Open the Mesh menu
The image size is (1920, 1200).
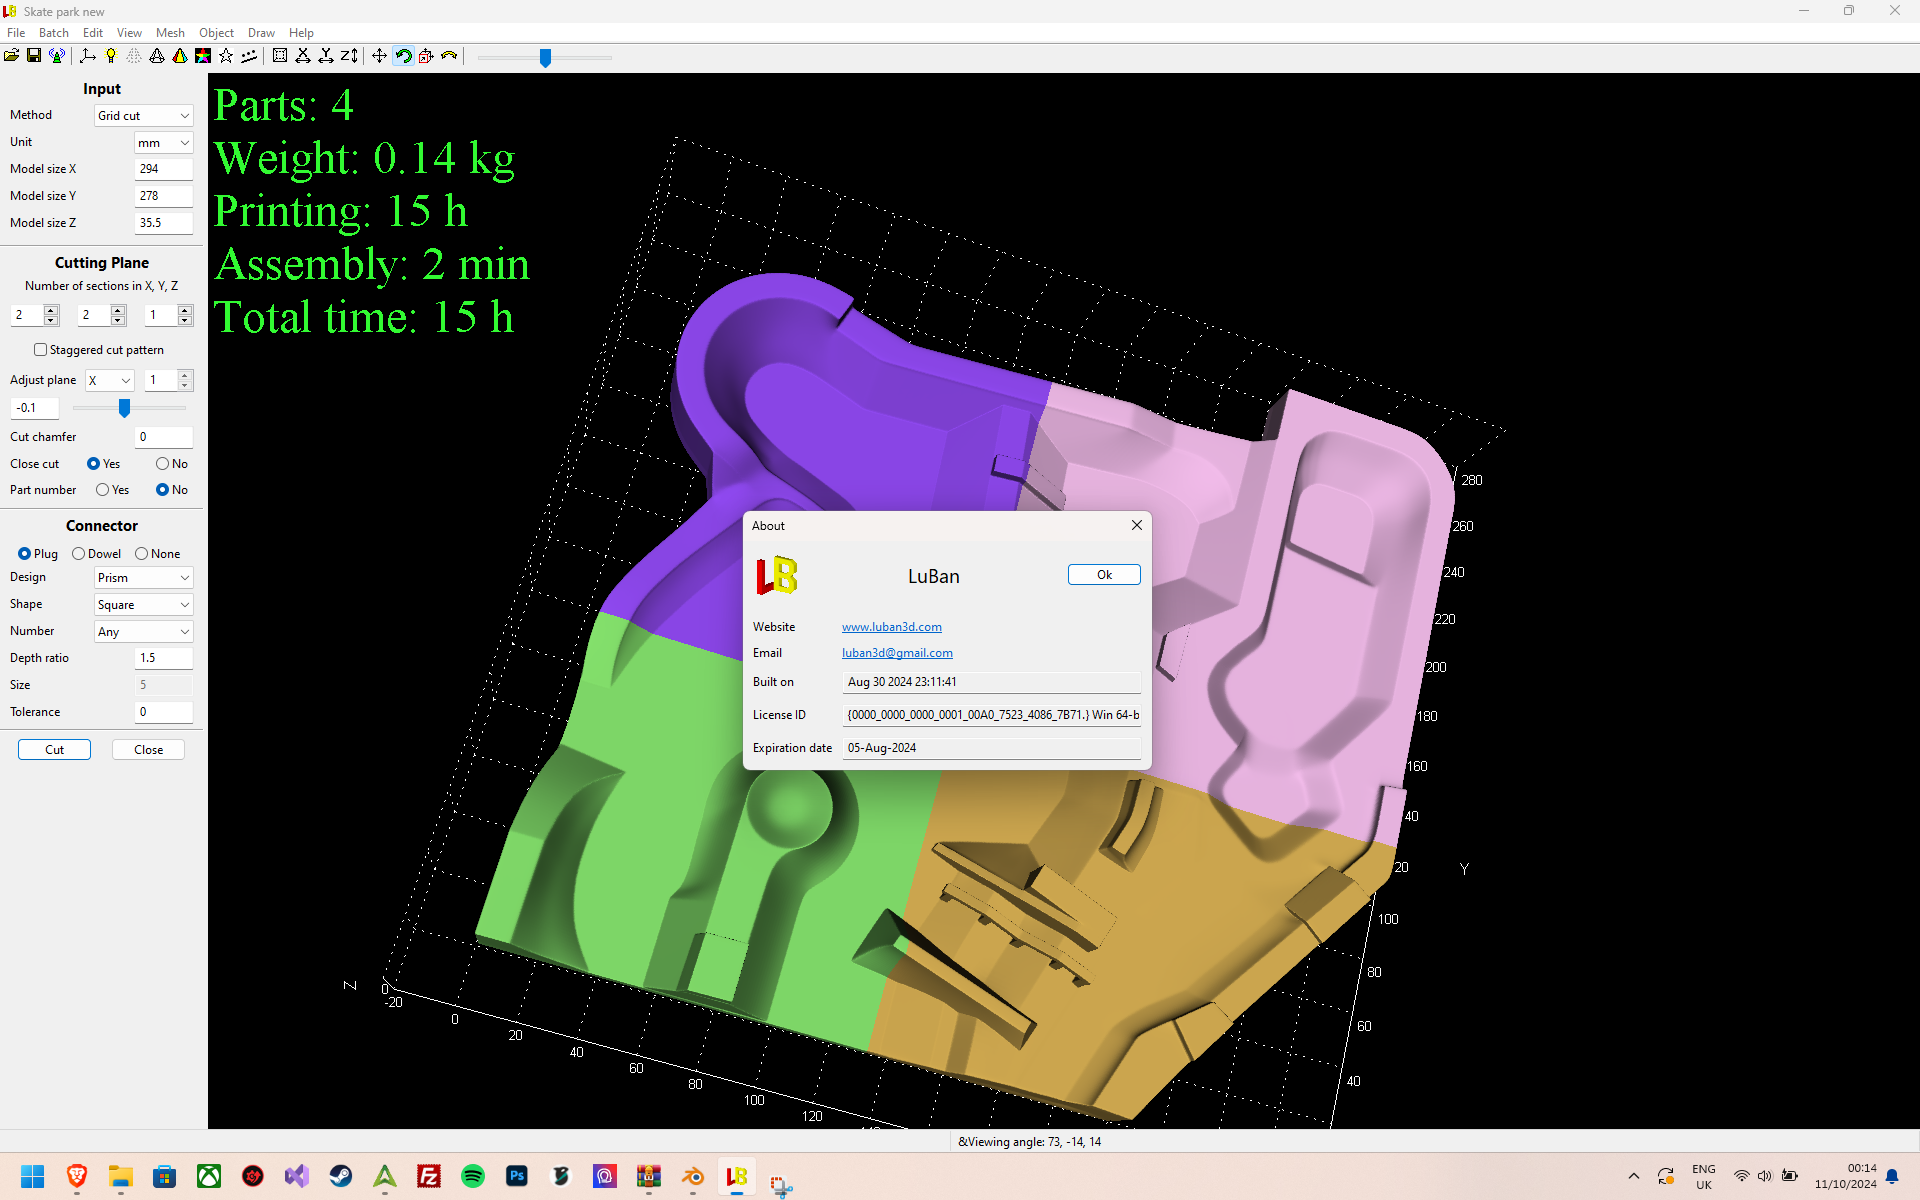[170, 32]
